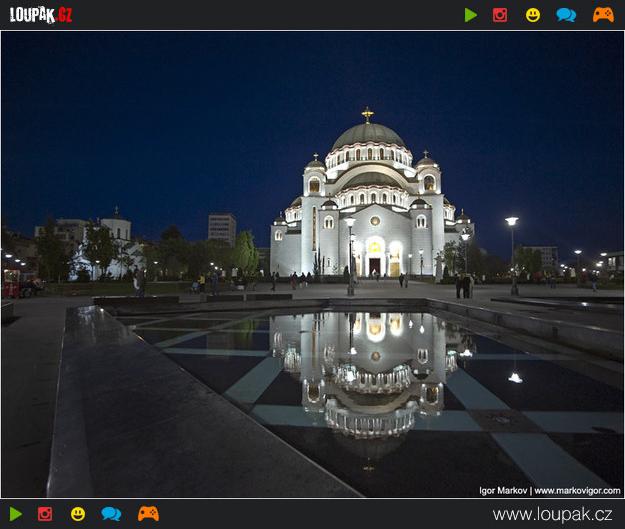This screenshot has height=529, width=625.
Task: Click the small white church on the left
Action: point(113,245)
